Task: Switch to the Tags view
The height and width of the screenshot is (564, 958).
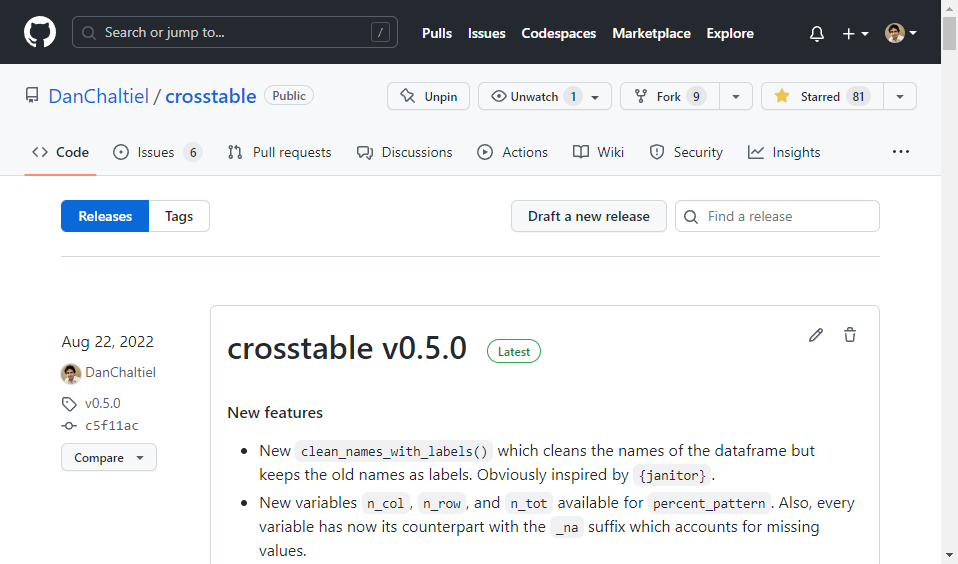Action: 179,216
